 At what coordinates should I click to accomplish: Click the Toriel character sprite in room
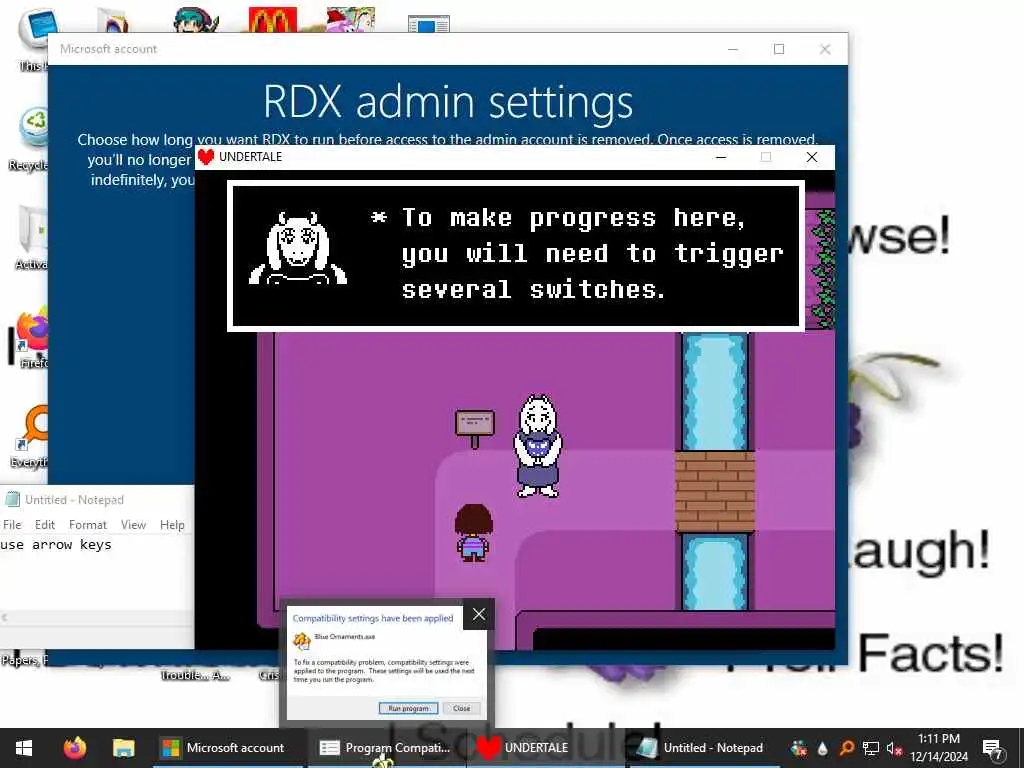pyautogui.click(x=537, y=446)
